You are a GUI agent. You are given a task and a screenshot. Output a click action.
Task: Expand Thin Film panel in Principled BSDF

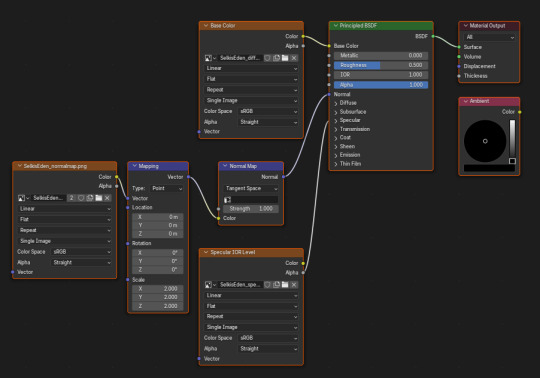pyautogui.click(x=336, y=164)
